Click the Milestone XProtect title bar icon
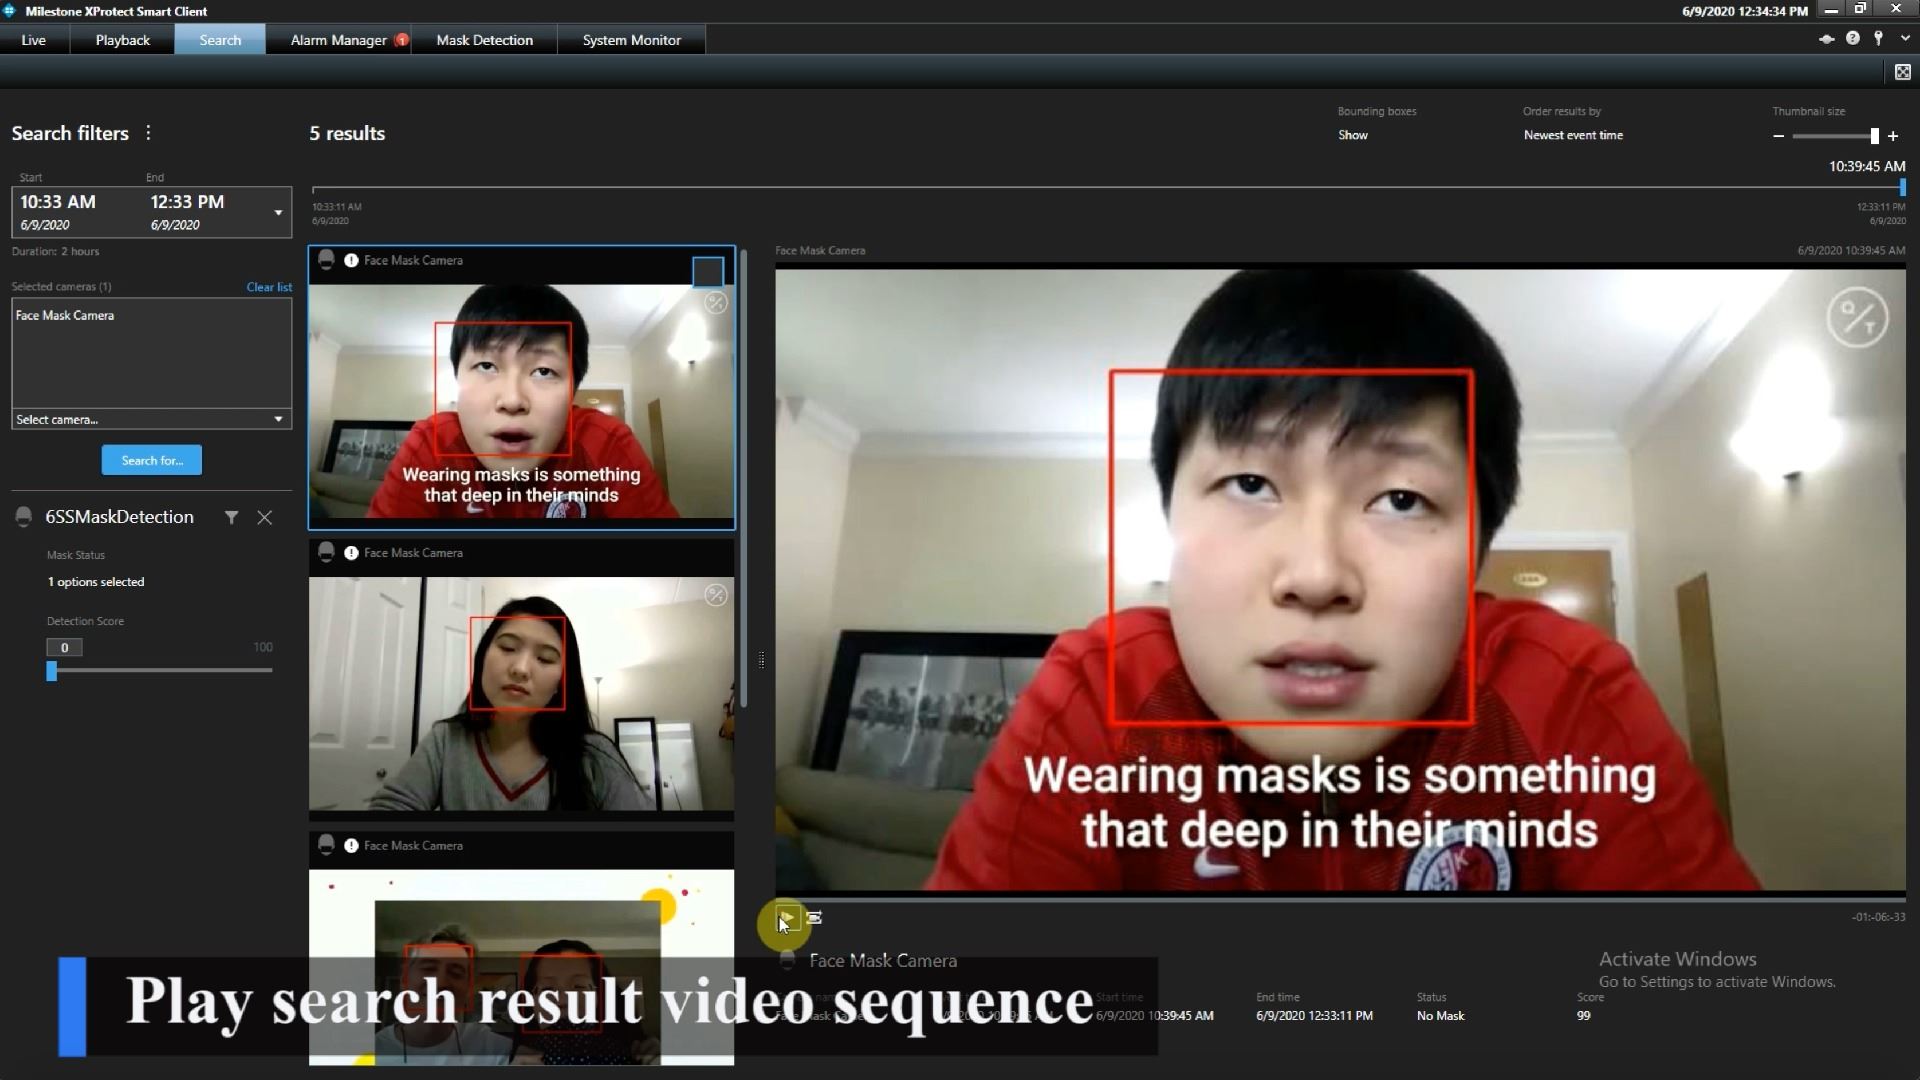Image resolution: width=1920 pixels, height=1080 pixels. pos(10,11)
